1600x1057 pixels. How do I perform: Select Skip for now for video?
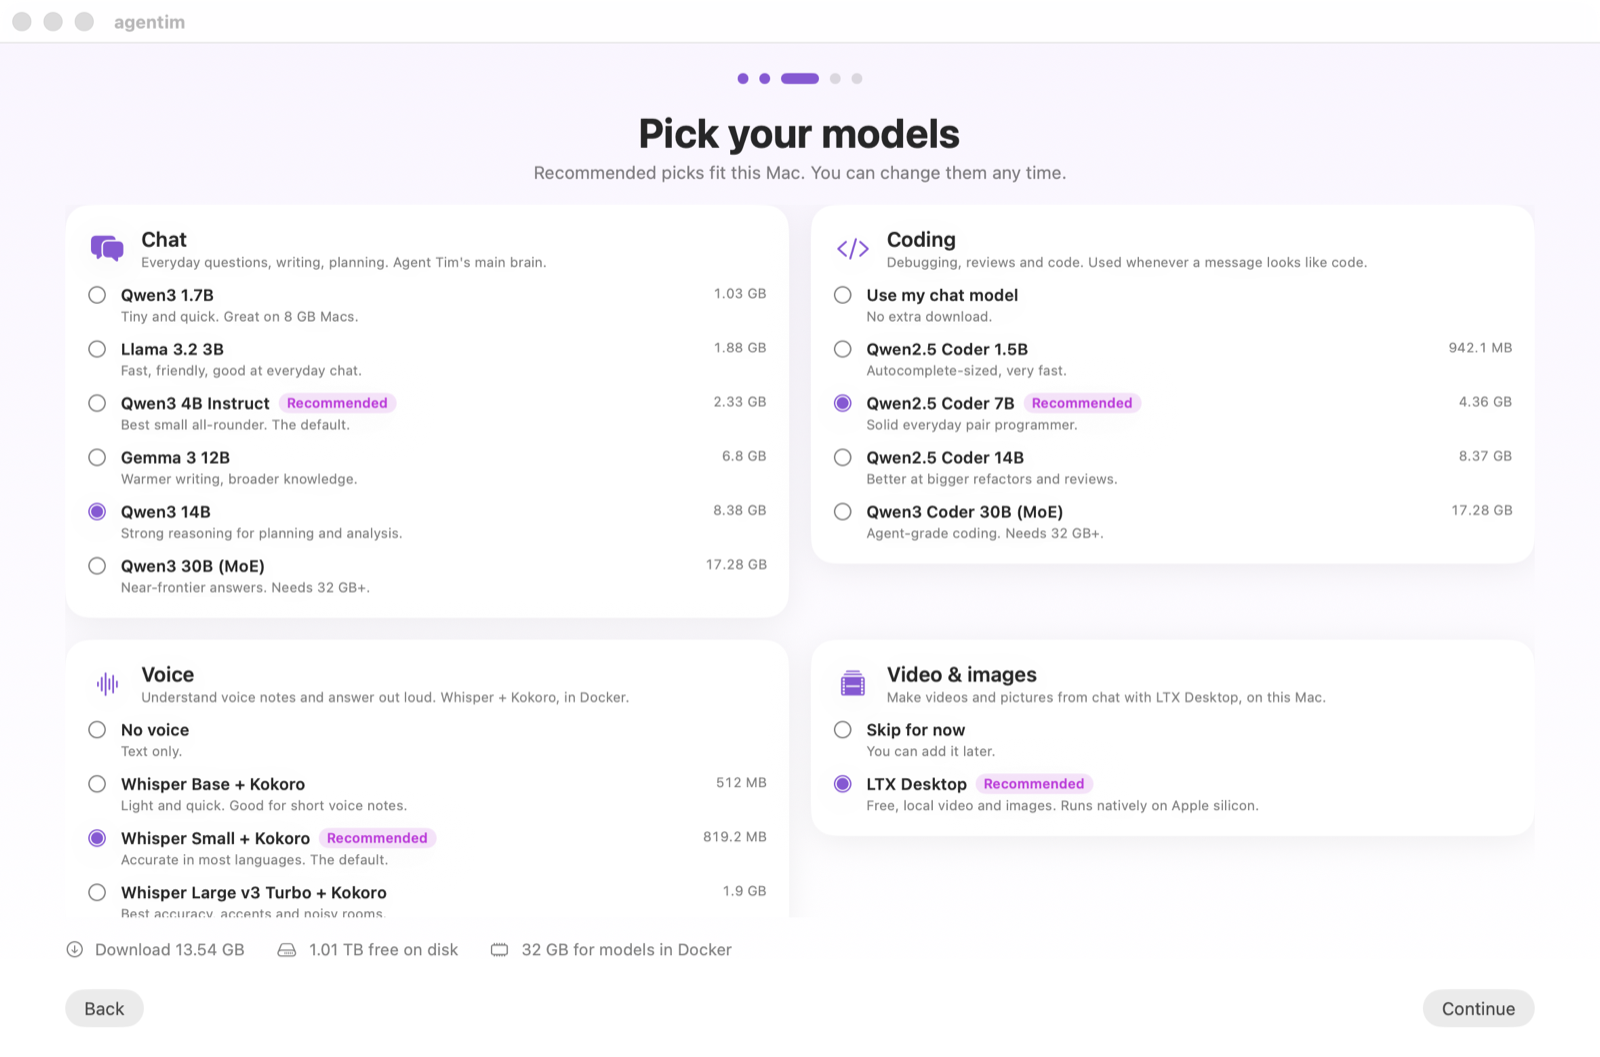(x=843, y=730)
